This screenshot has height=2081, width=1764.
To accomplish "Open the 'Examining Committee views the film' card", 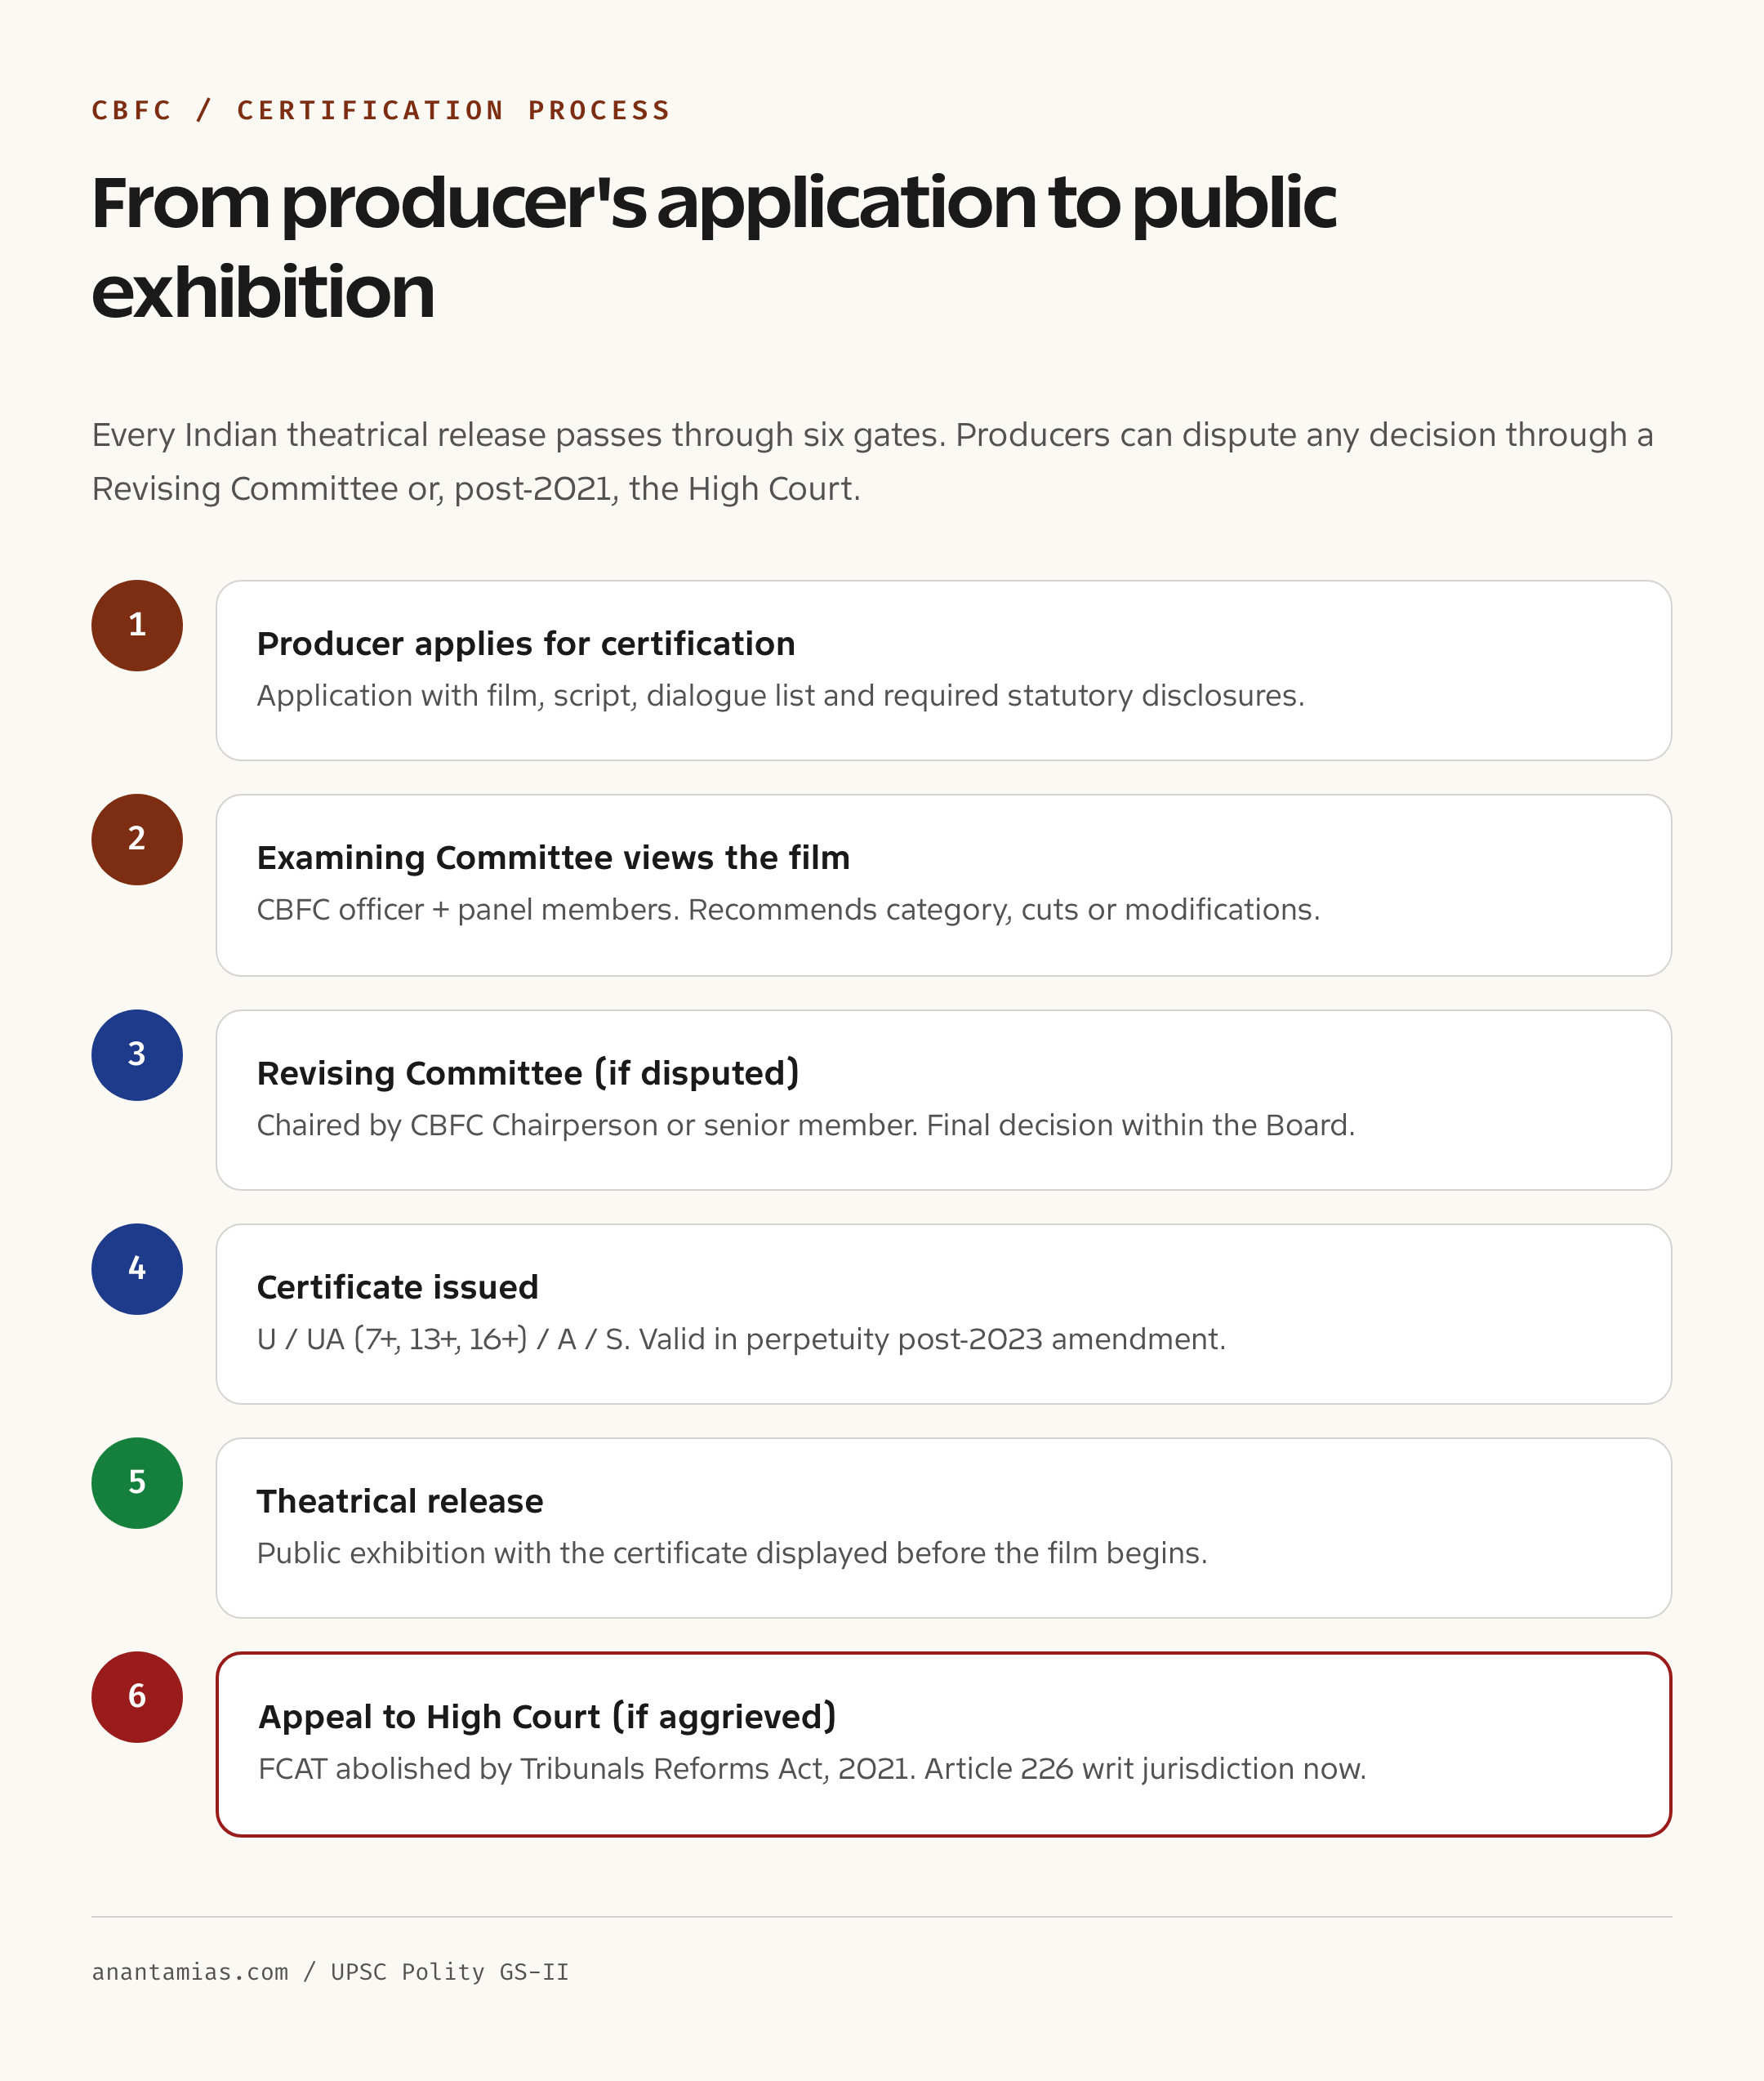I will 943,885.
